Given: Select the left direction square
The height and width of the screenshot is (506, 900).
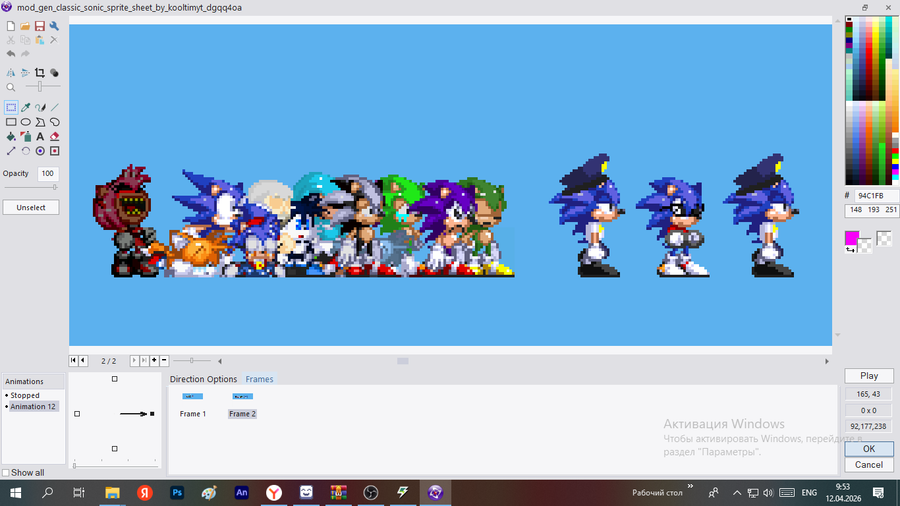Looking at the screenshot, I should [77, 414].
